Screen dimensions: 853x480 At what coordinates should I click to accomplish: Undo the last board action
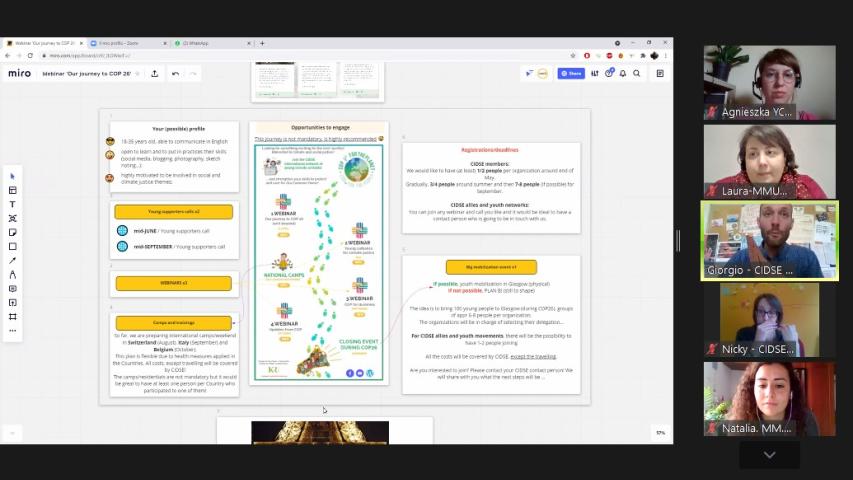click(x=175, y=73)
